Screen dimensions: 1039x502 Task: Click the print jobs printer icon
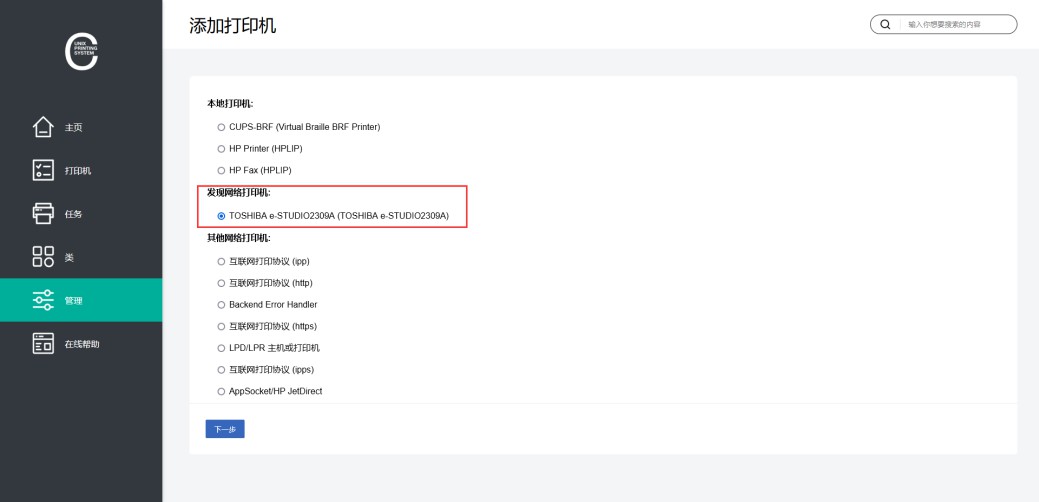pos(43,213)
